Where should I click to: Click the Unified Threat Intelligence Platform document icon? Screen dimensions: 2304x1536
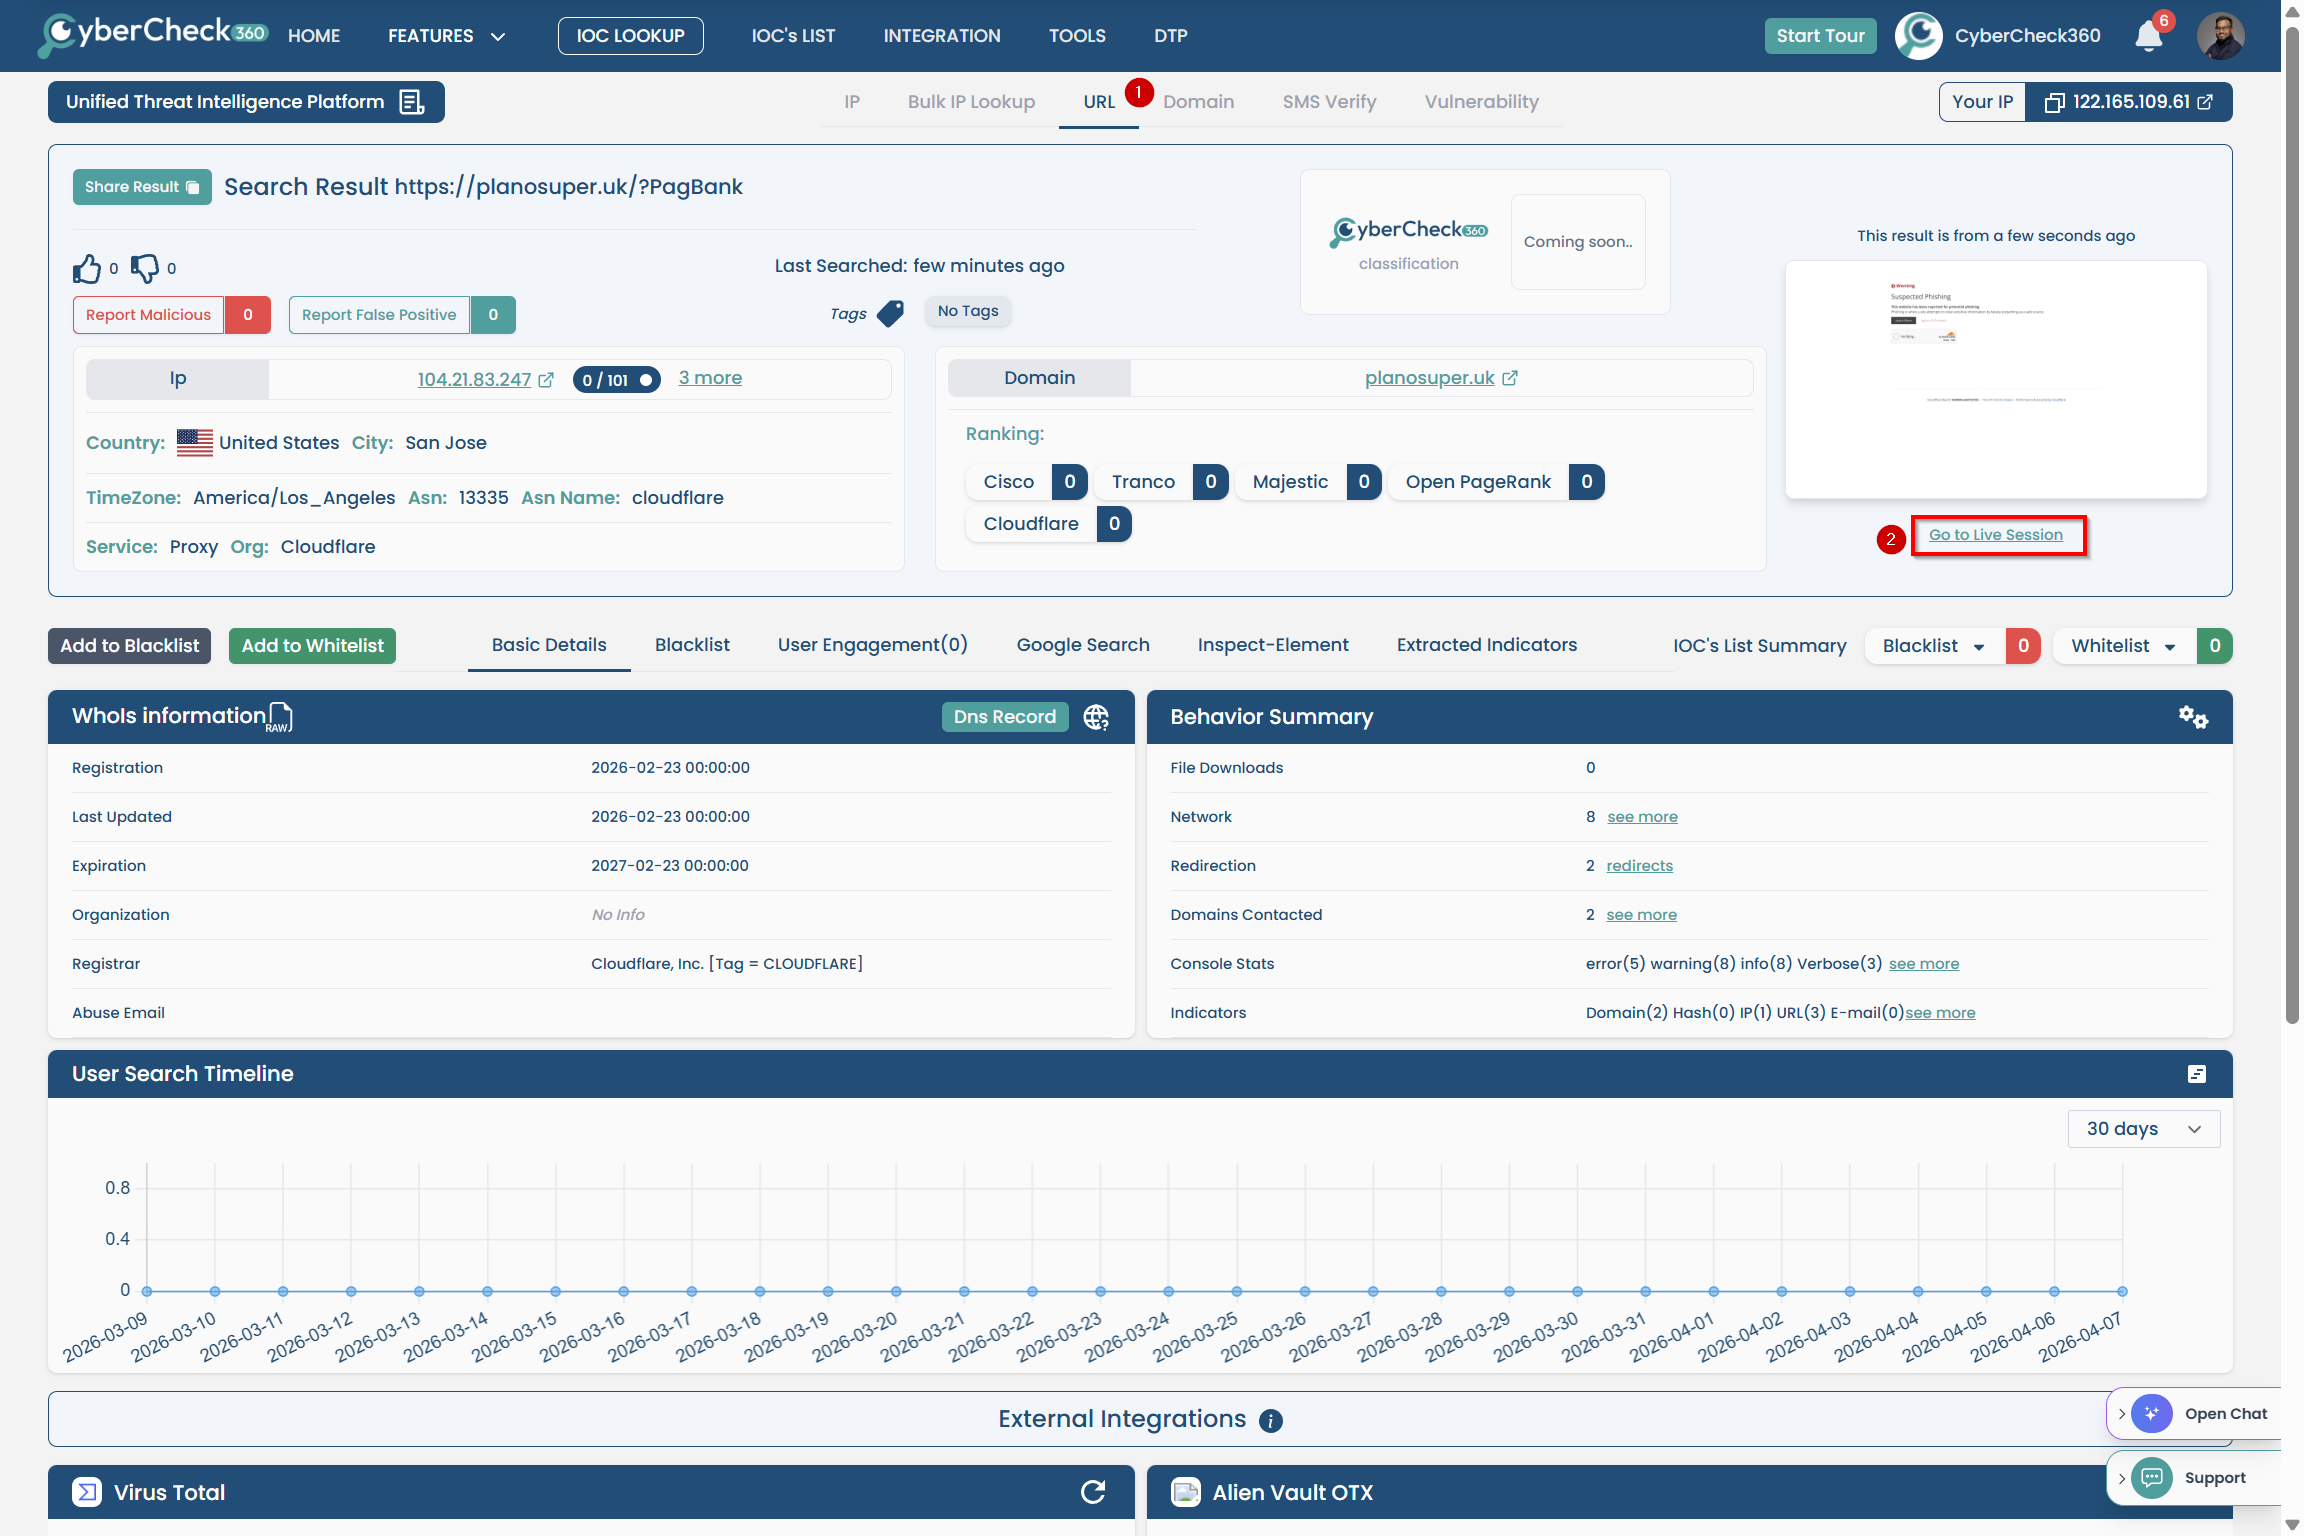pos(412,102)
